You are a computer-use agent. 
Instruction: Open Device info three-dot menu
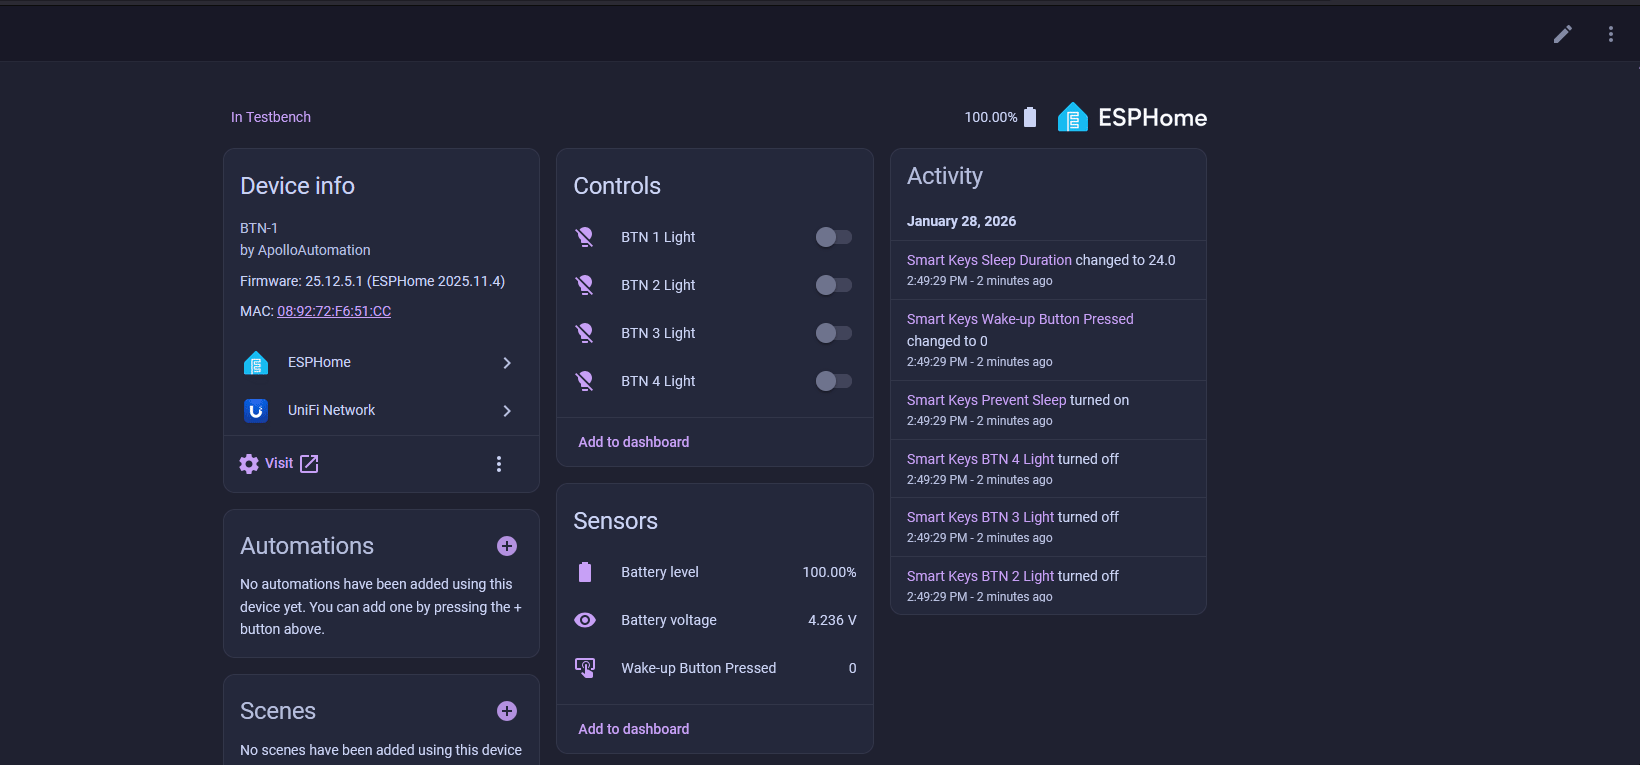click(499, 464)
